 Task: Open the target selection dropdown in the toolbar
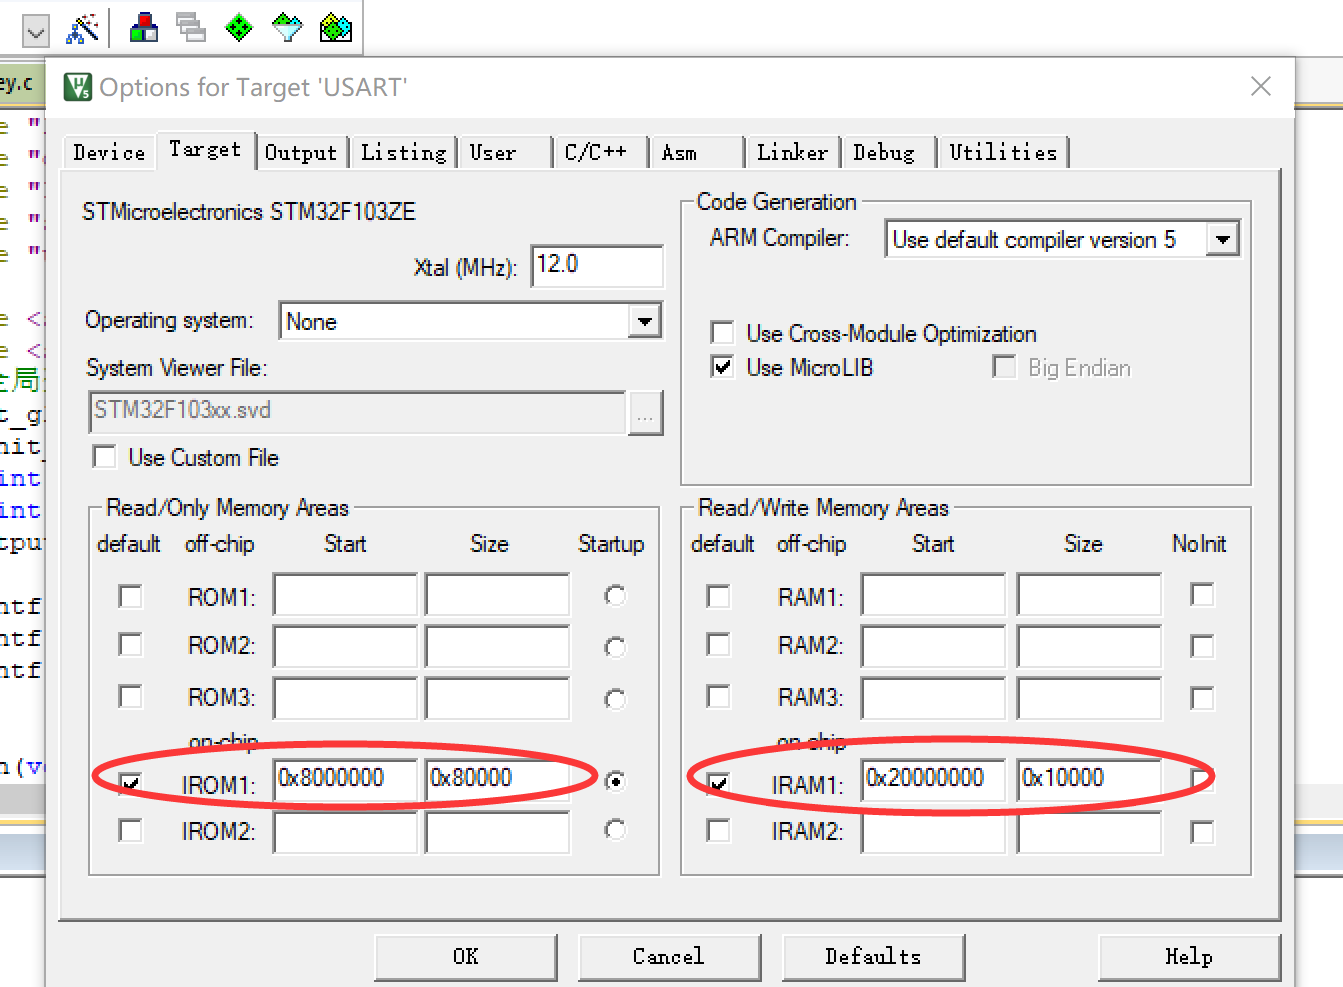click(36, 31)
